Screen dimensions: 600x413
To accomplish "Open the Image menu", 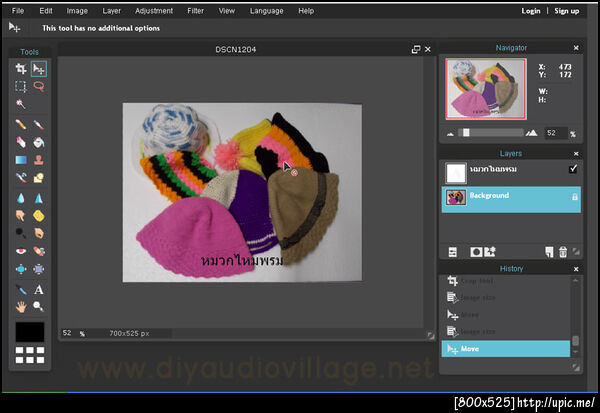I will 77,11.
